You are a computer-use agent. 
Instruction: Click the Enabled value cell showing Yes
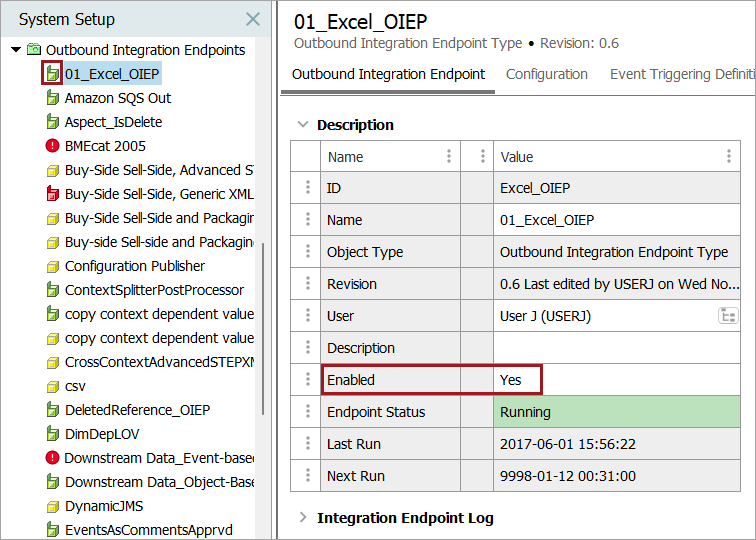517,380
